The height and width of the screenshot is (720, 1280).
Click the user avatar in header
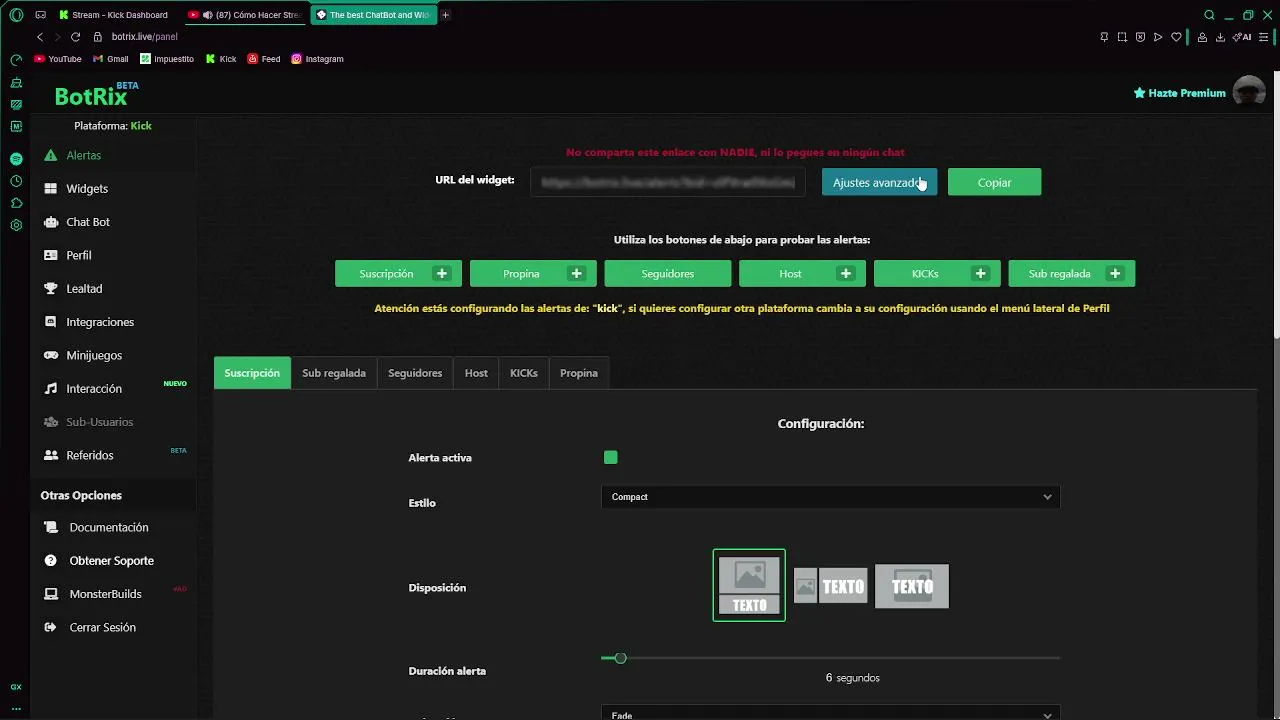point(1249,92)
